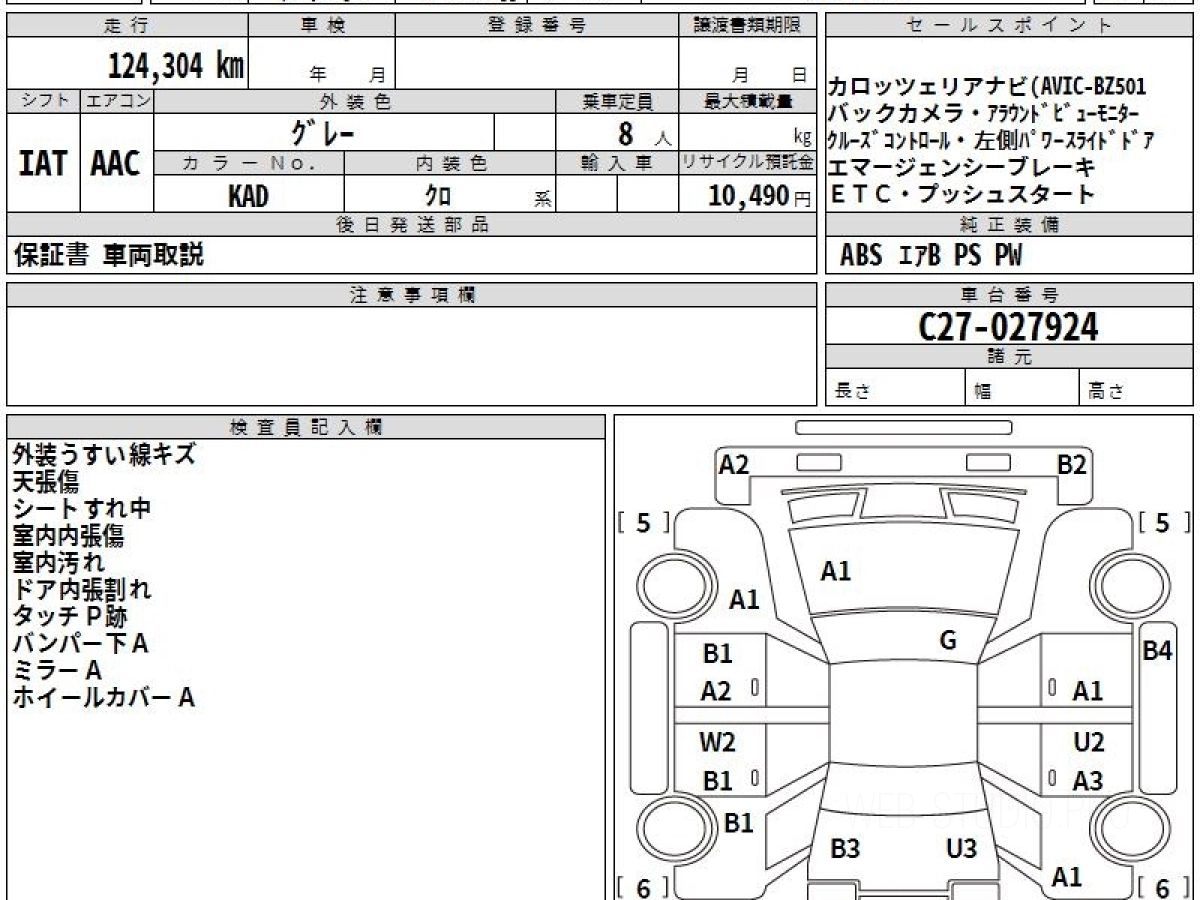Click the 後日発送部品 header
The height and width of the screenshot is (900, 1200).
pos(411,224)
